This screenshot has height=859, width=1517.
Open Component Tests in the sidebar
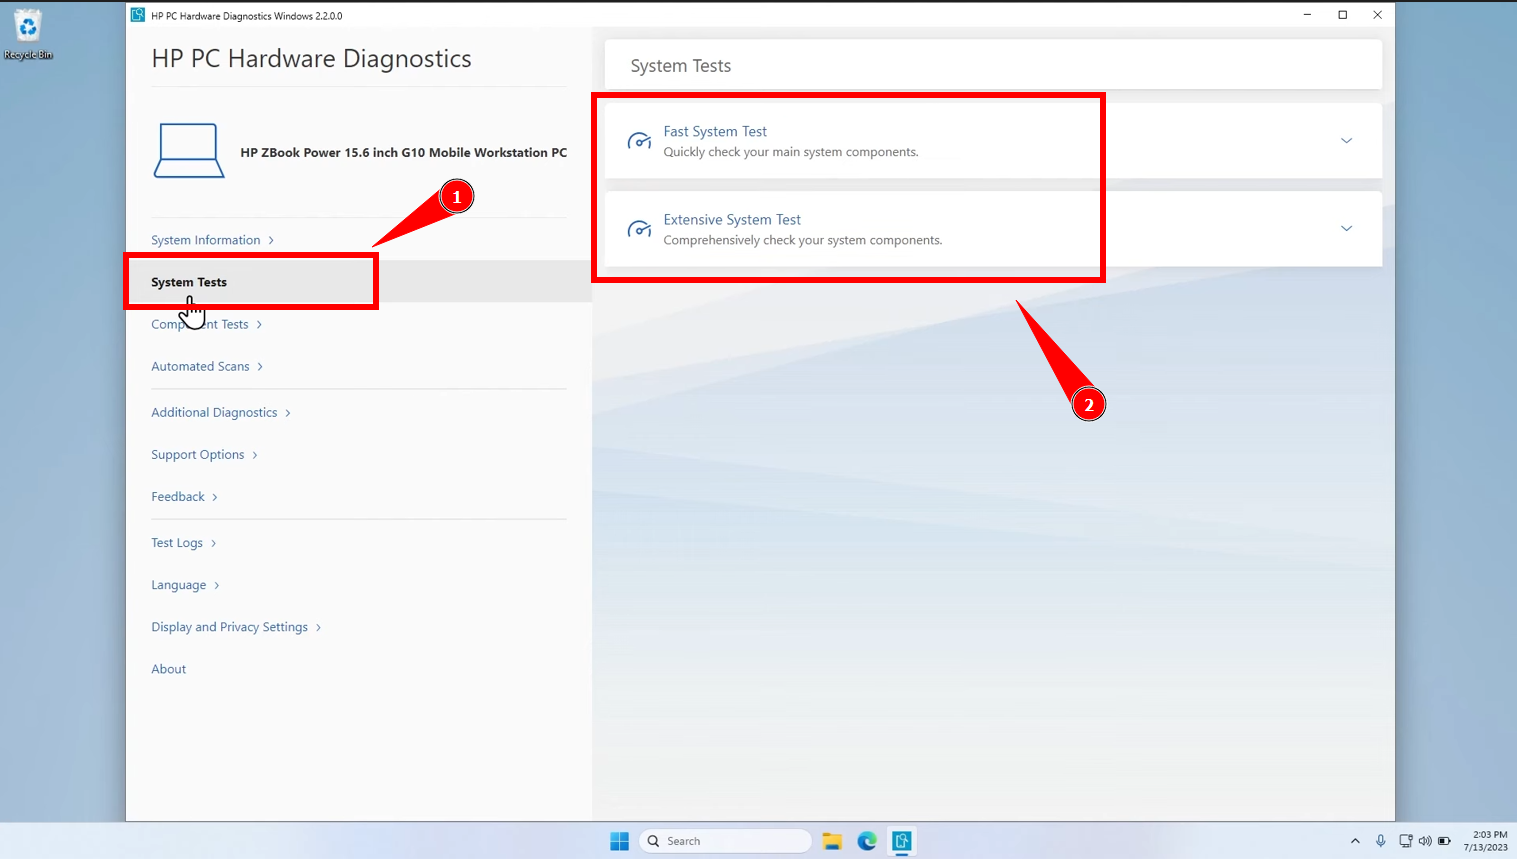(x=199, y=323)
